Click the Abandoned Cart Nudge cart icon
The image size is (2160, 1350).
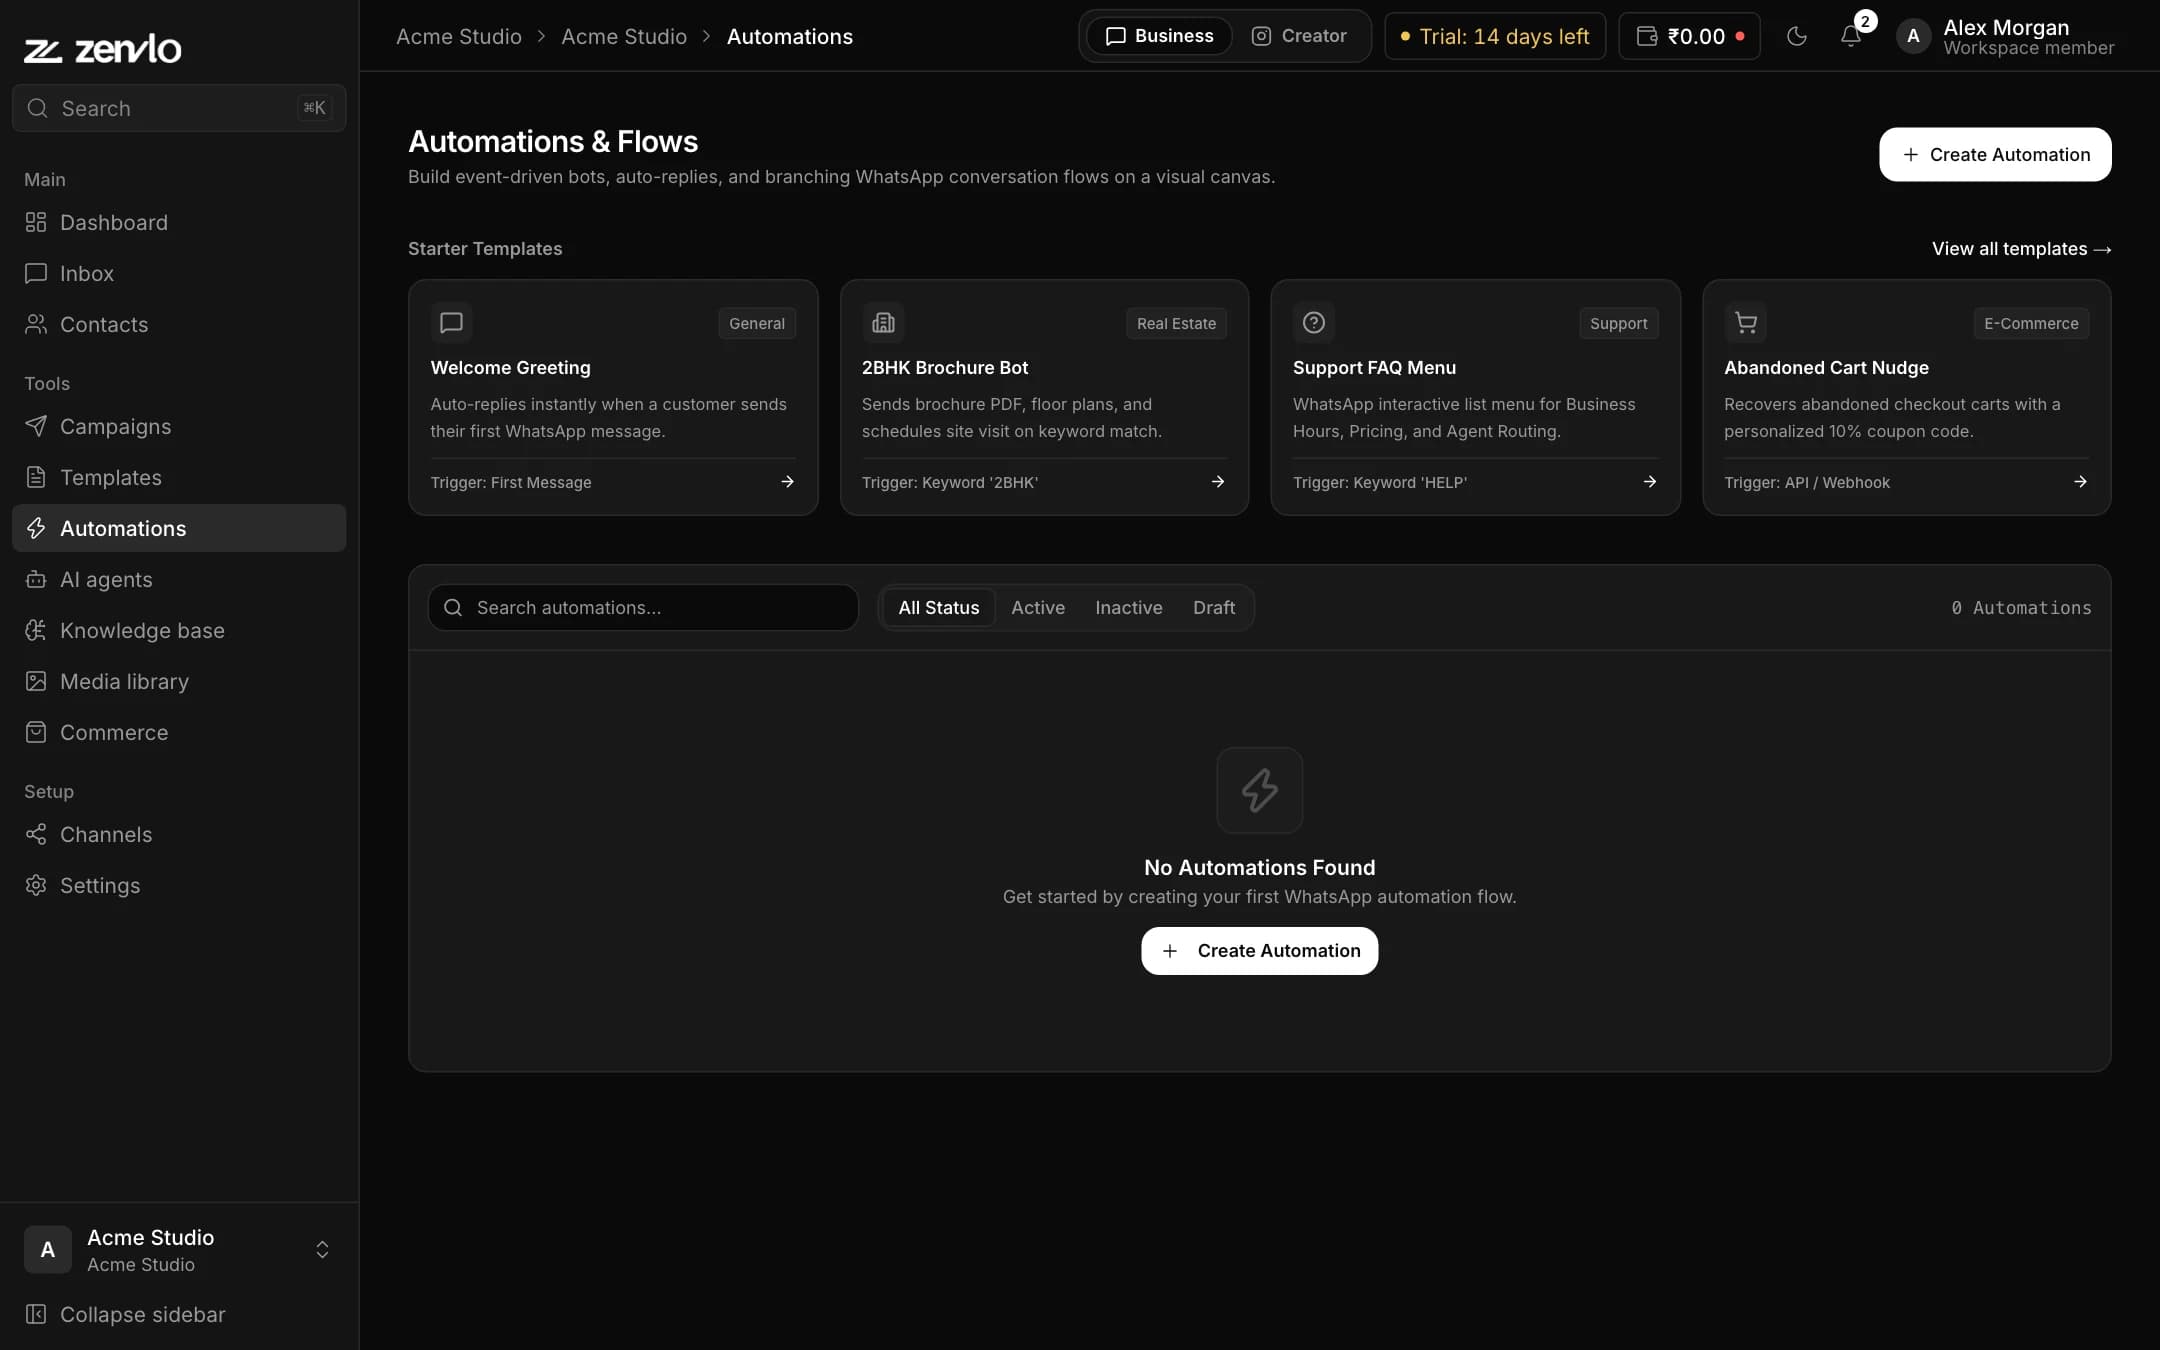(1746, 323)
